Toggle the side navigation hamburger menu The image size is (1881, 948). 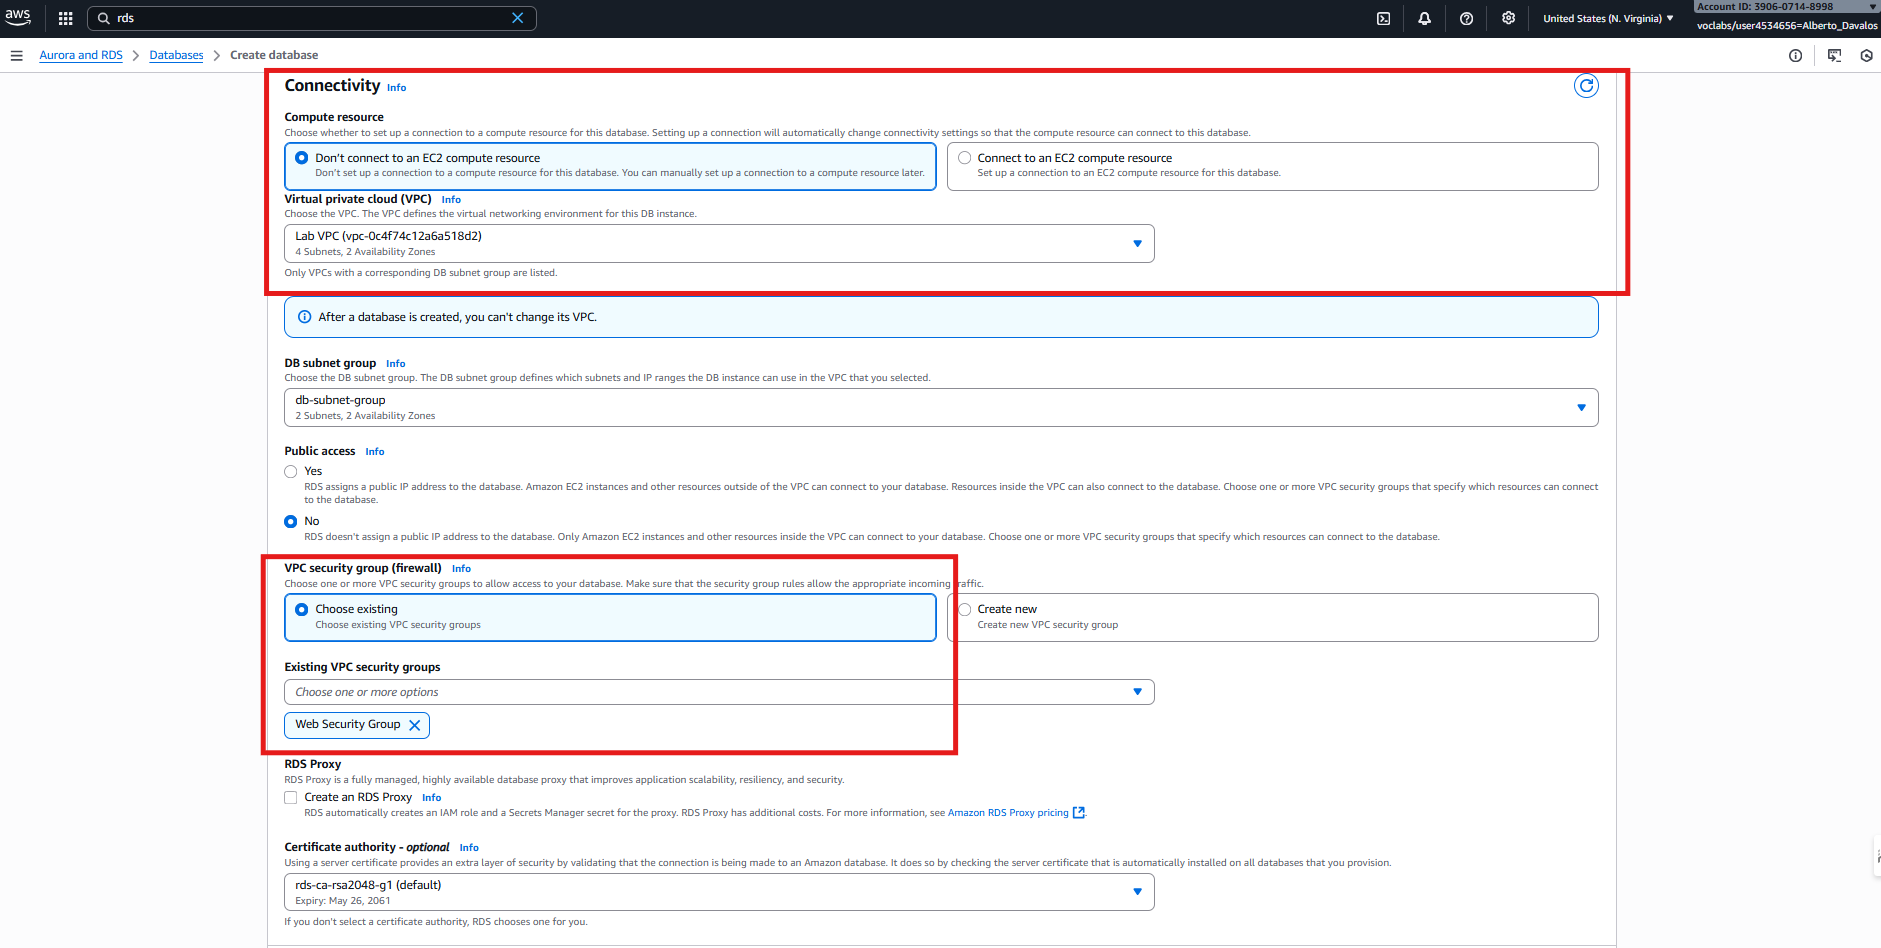pos(17,56)
